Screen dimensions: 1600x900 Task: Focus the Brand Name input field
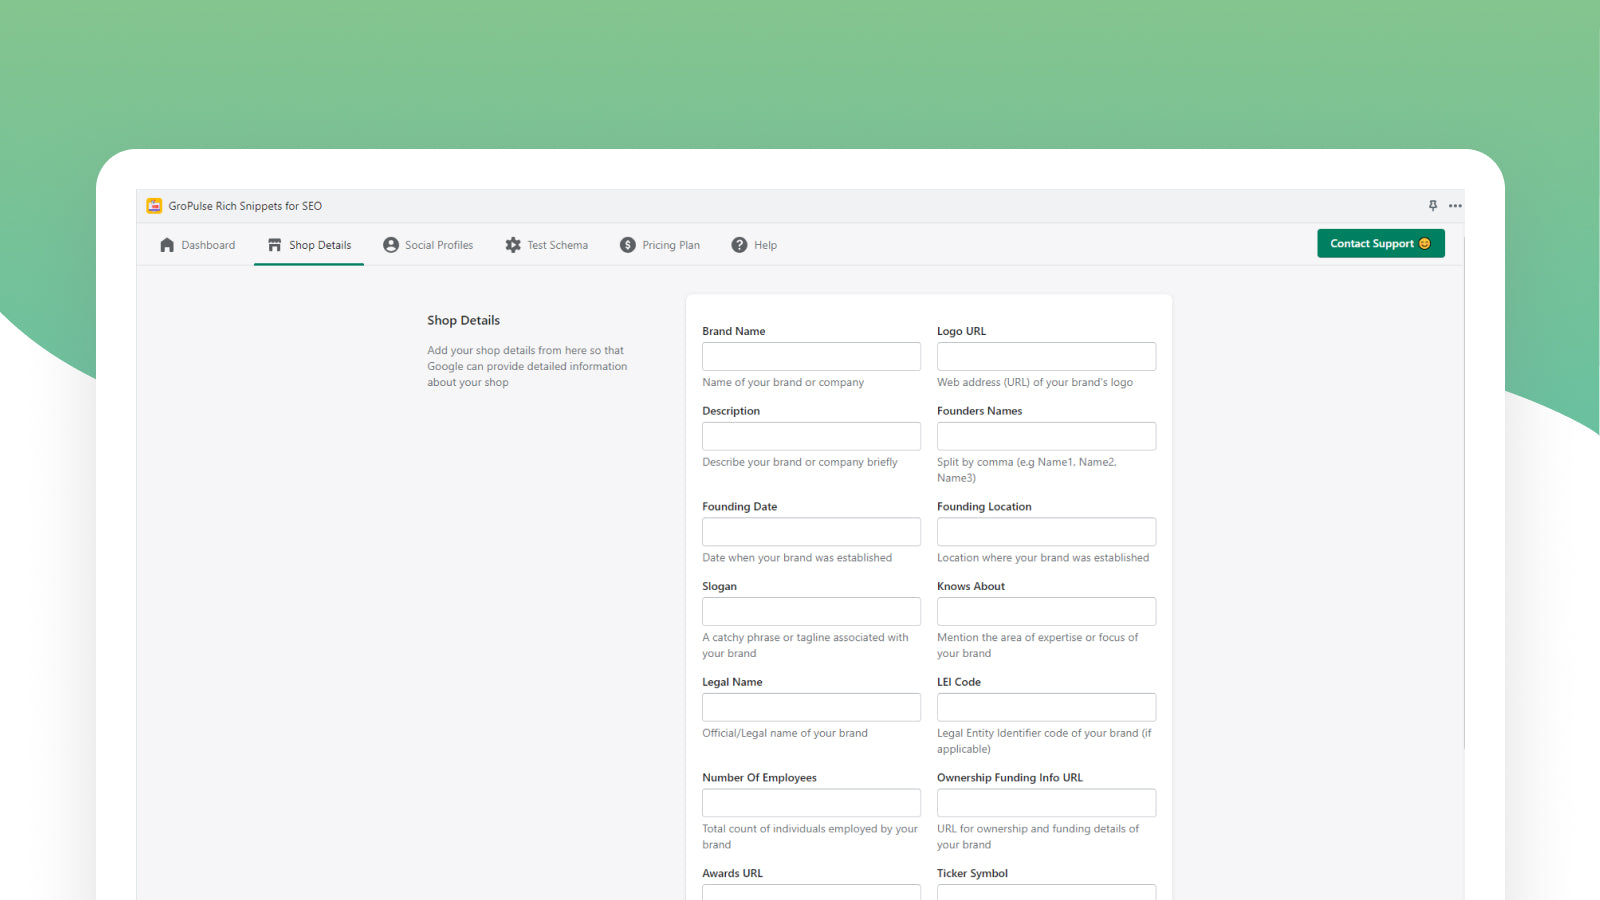[811, 357]
